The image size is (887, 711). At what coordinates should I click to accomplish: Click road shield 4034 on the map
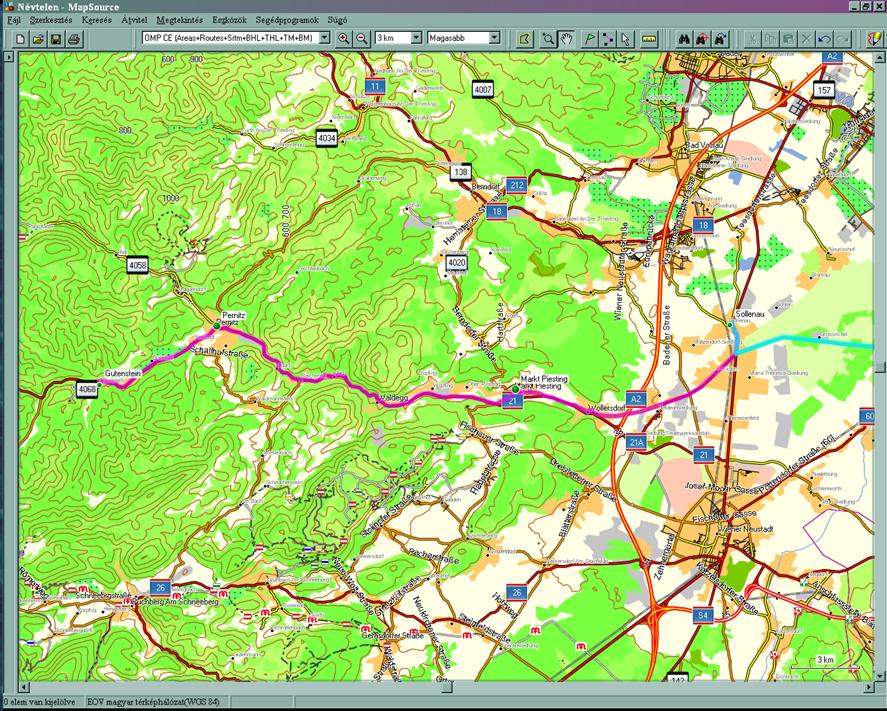[x=327, y=138]
